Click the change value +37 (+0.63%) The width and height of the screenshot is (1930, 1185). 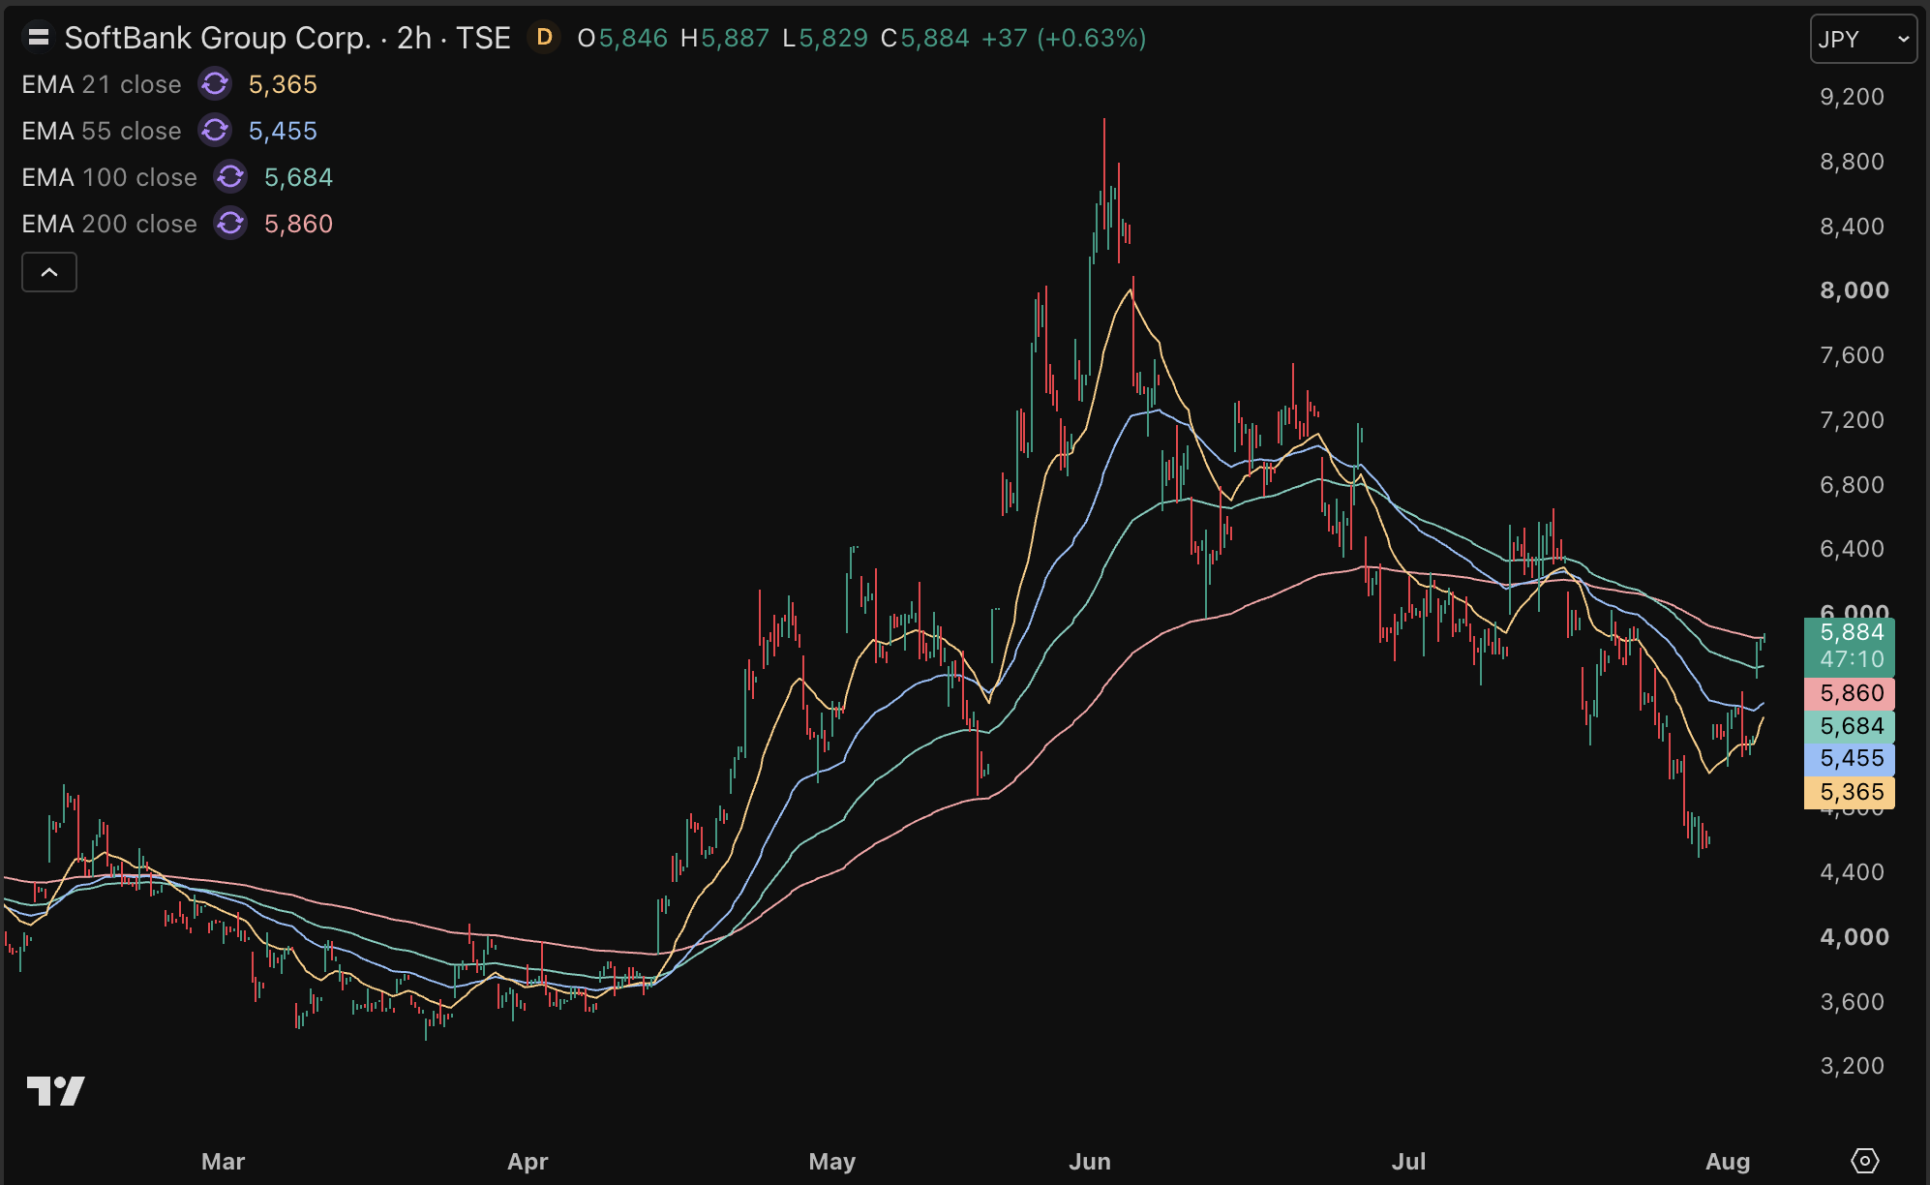click(1064, 38)
